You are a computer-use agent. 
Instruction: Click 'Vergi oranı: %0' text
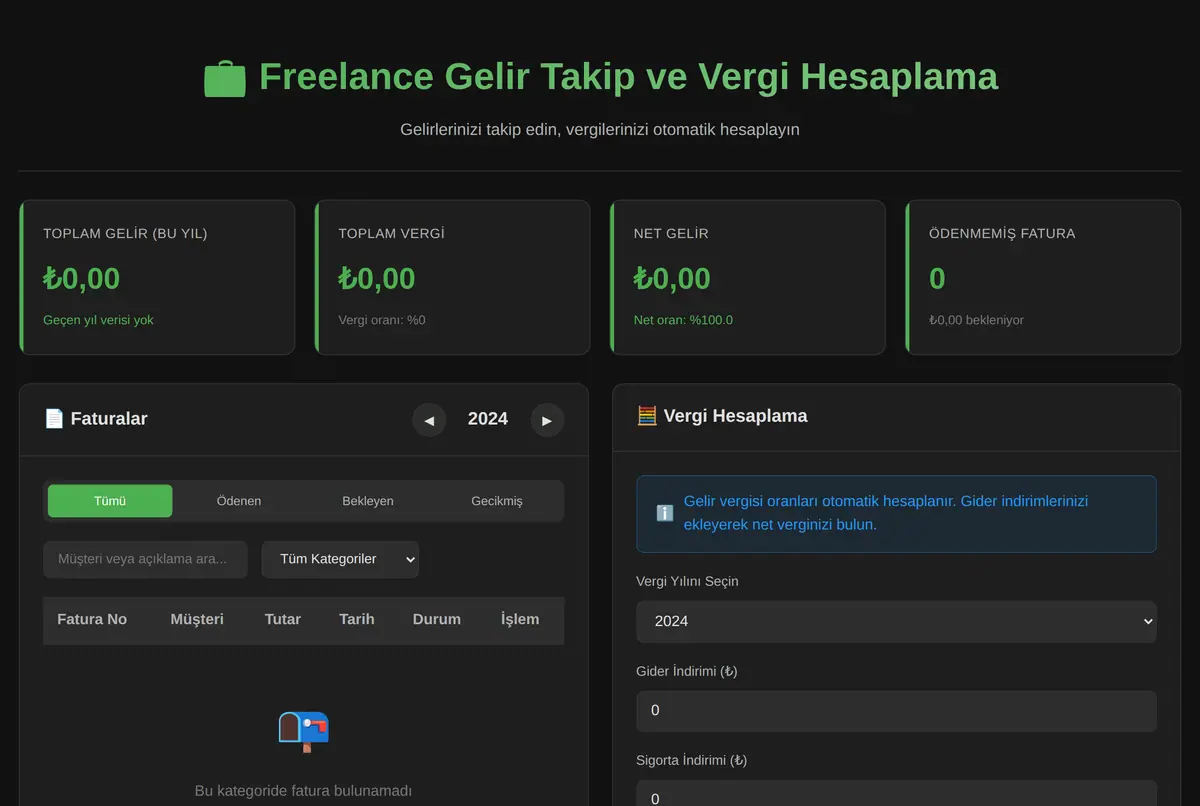pos(382,320)
